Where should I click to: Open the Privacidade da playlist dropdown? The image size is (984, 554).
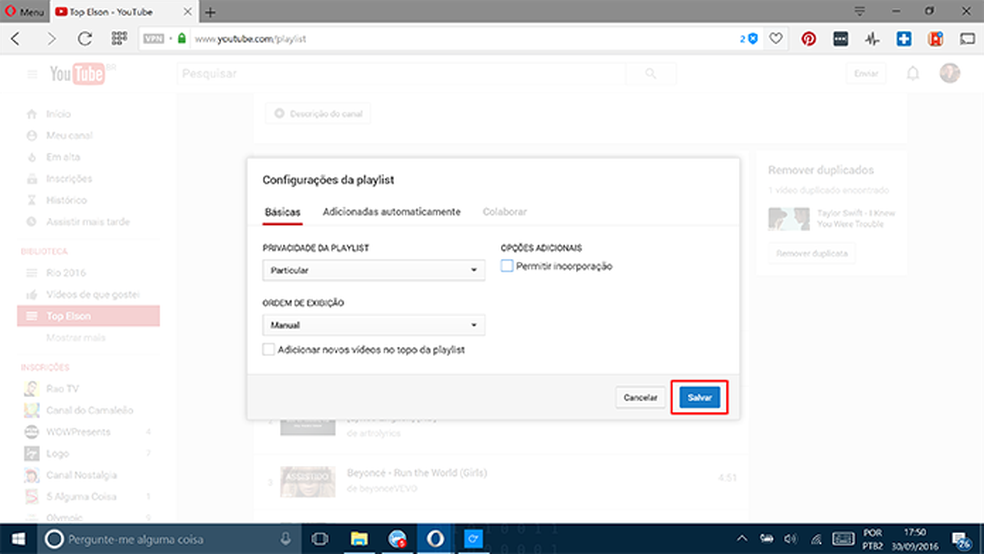373,270
